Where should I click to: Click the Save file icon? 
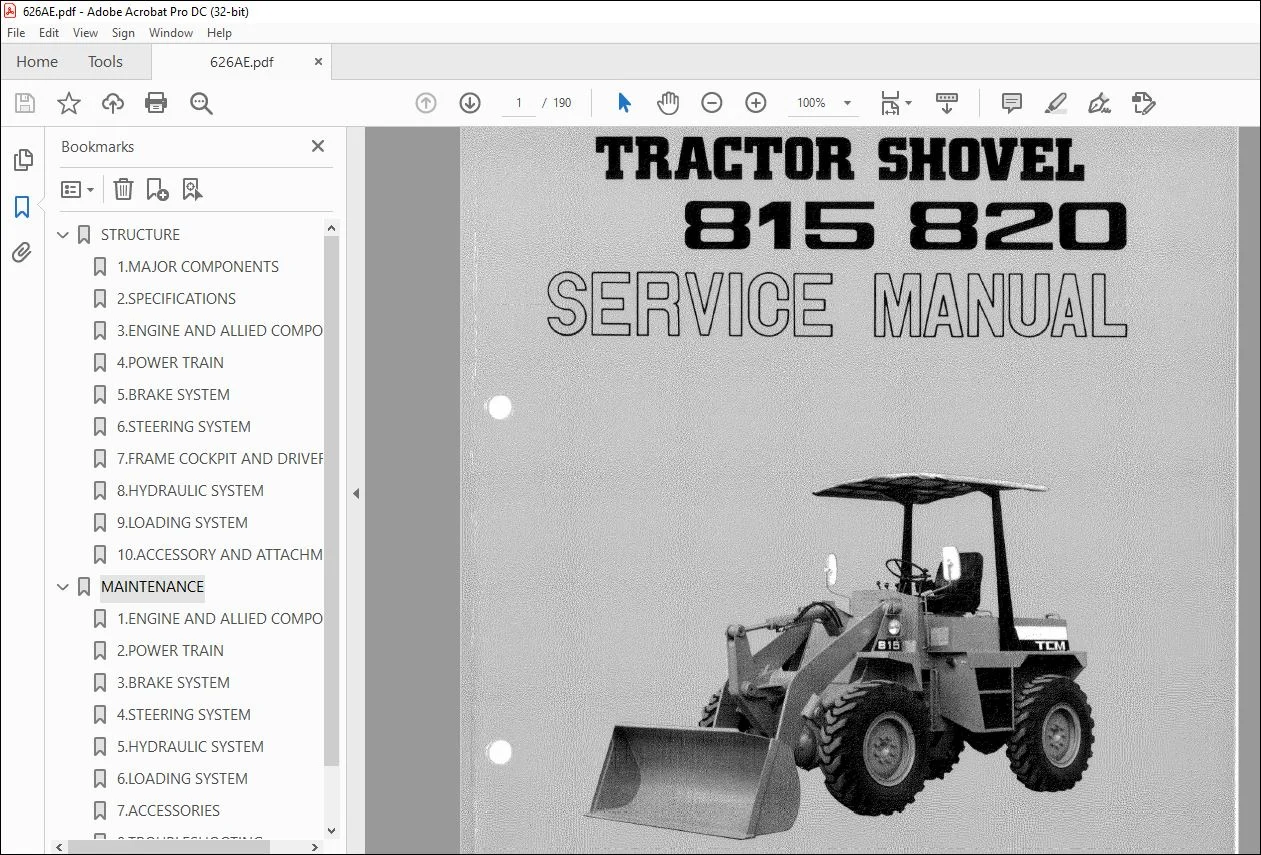pyautogui.click(x=25, y=103)
